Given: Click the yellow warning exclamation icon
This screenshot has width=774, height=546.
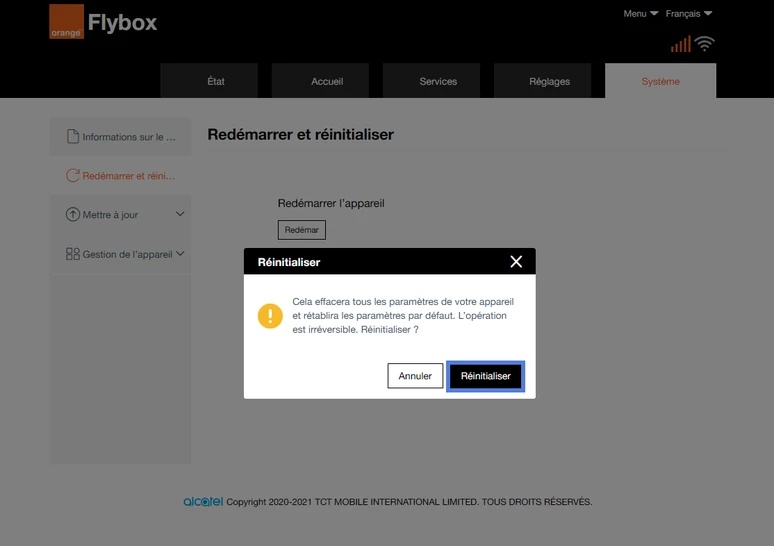Looking at the screenshot, I should coord(270,315).
